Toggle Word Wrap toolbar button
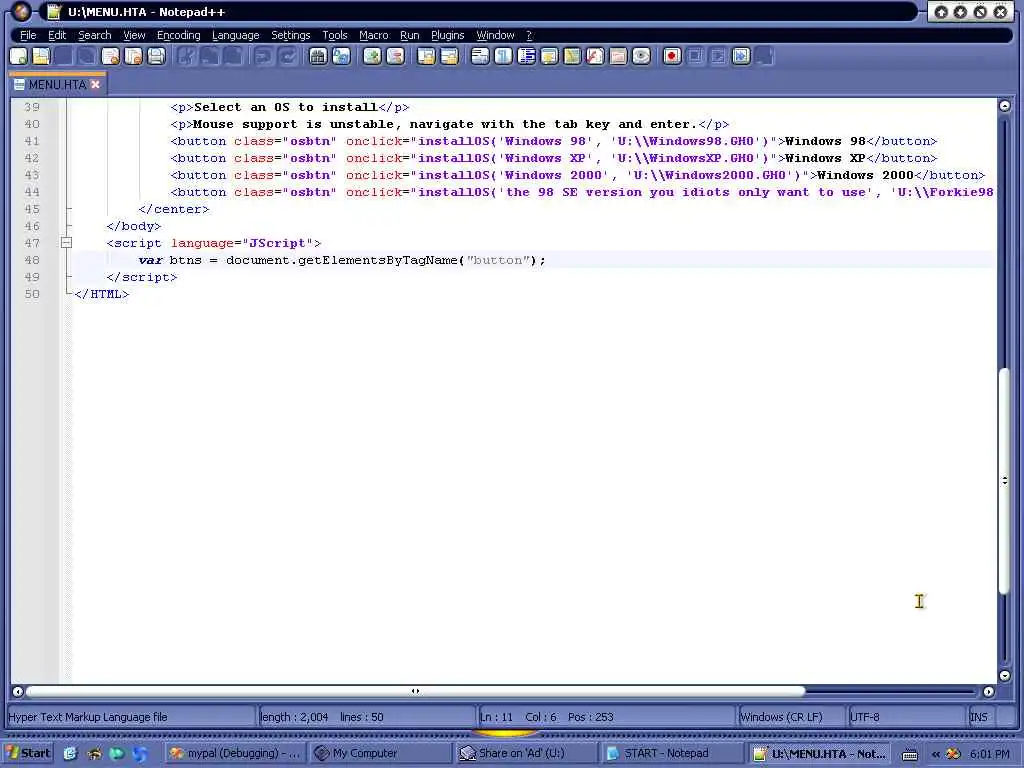 [480, 56]
